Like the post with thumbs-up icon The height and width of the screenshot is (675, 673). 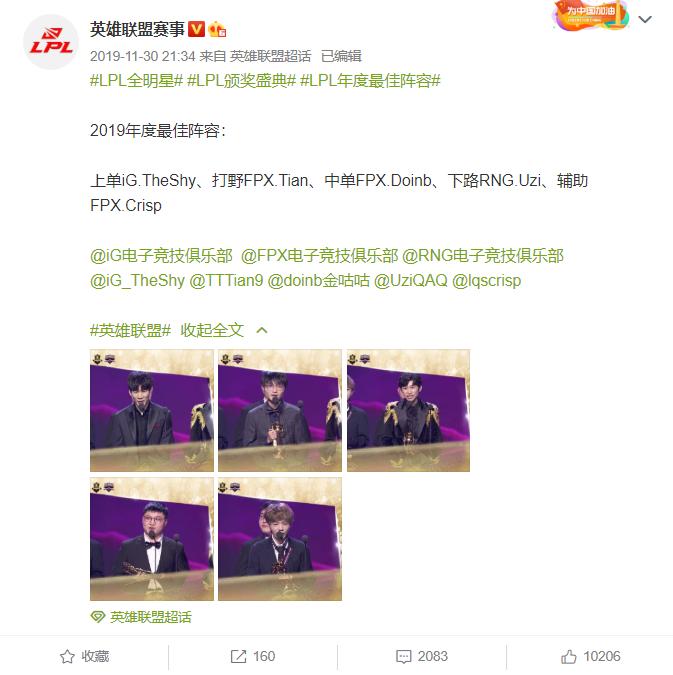coord(568,656)
